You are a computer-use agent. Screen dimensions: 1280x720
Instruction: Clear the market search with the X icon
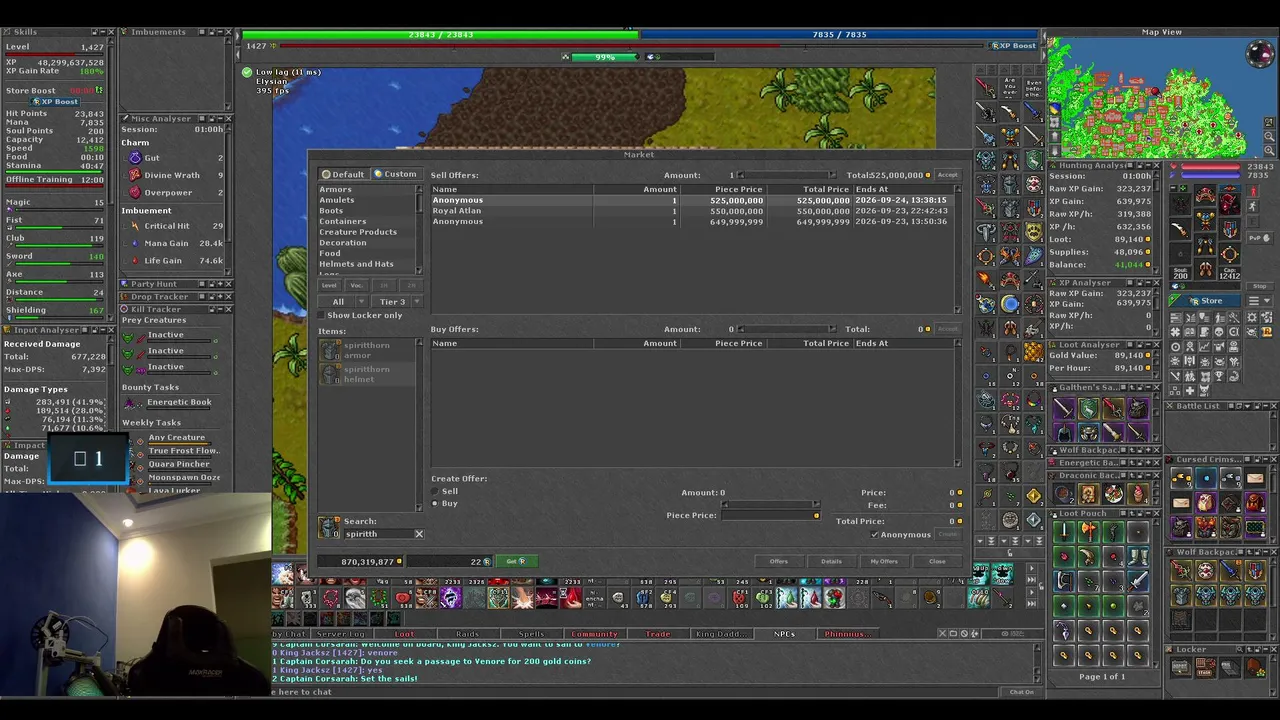419,534
